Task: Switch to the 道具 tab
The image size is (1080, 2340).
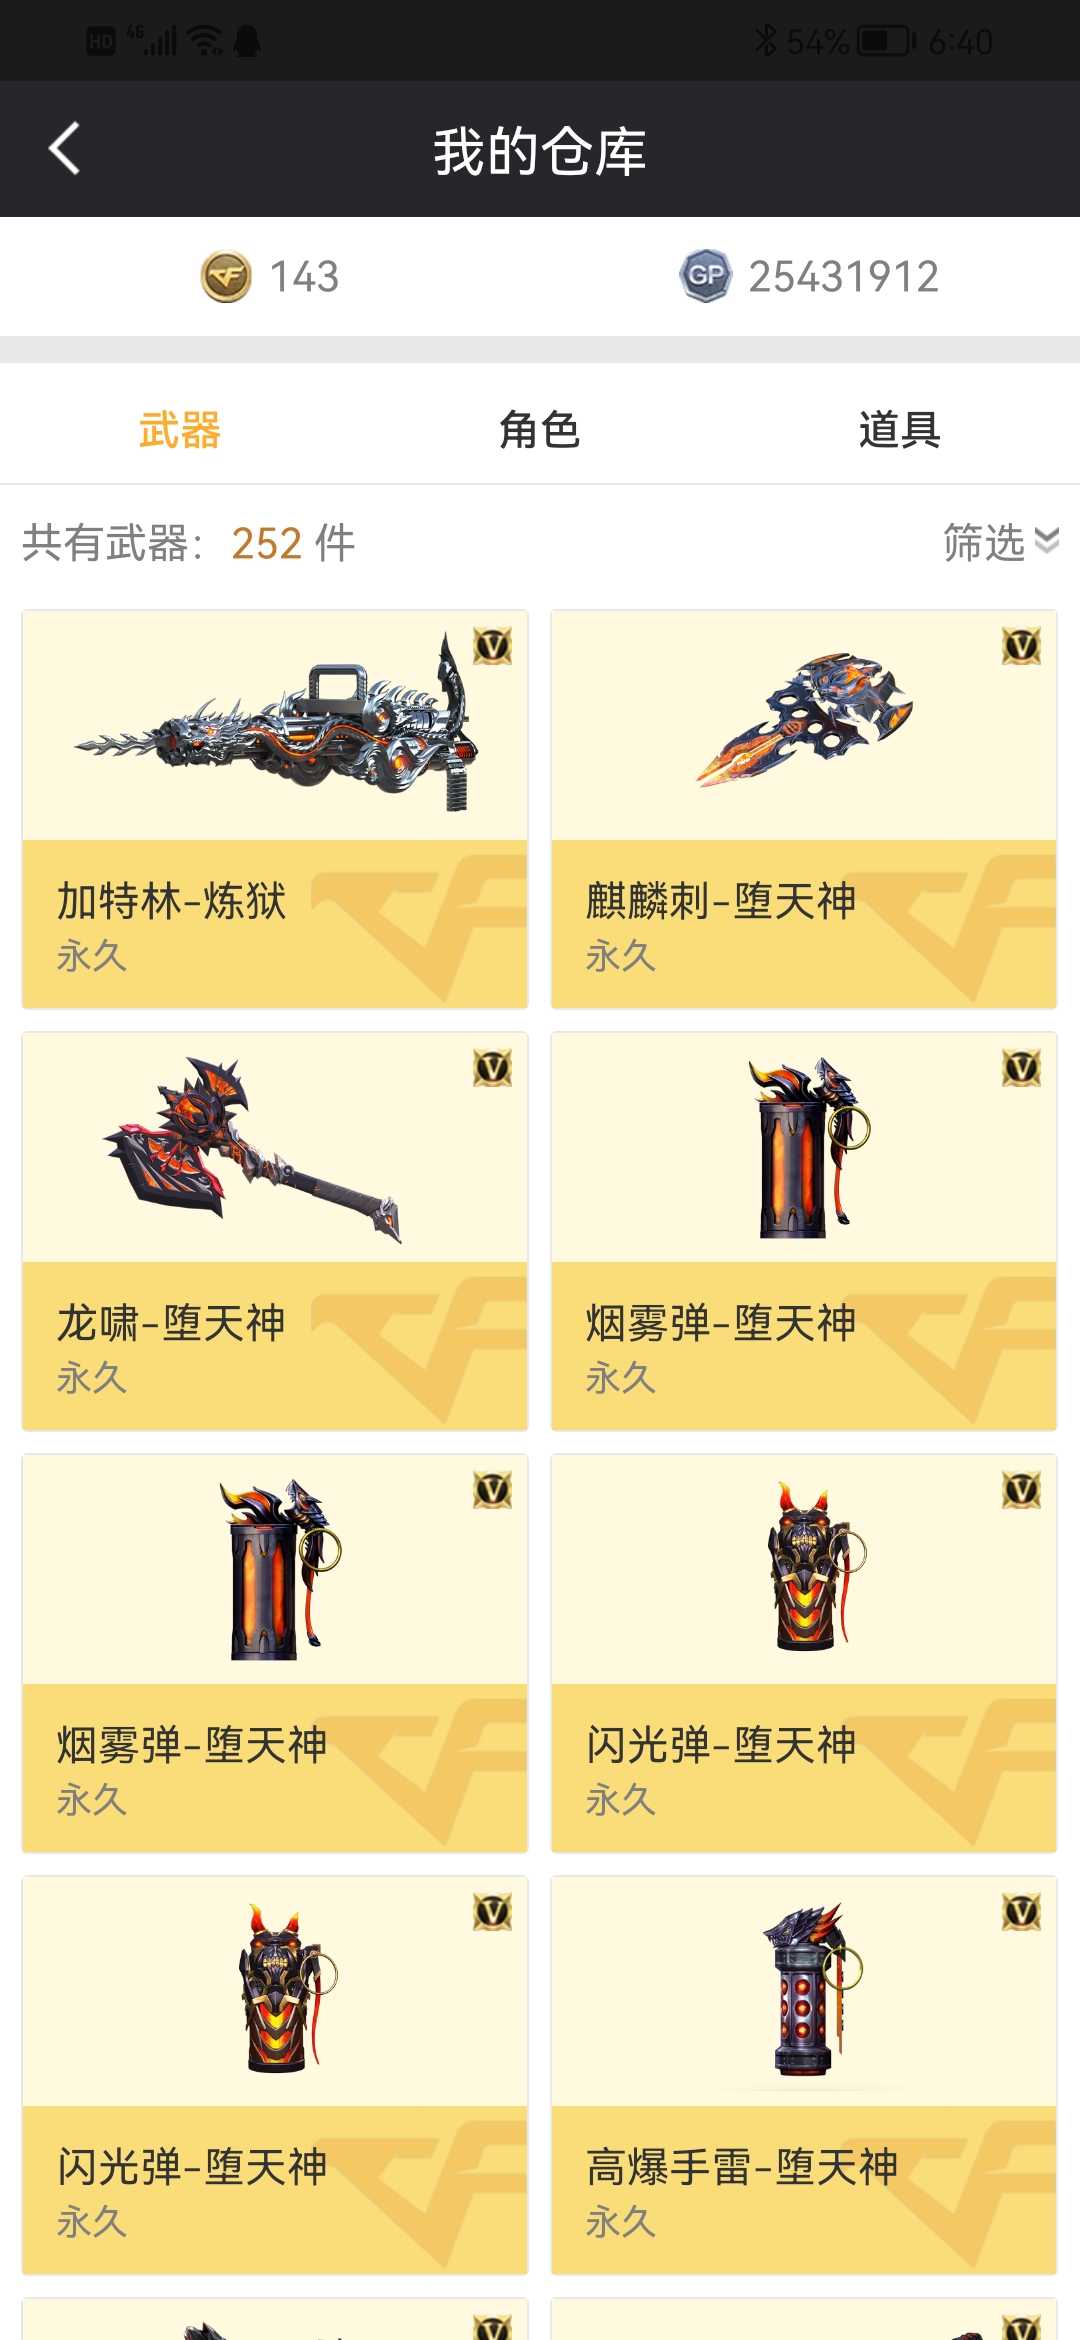Action: [899, 430]
